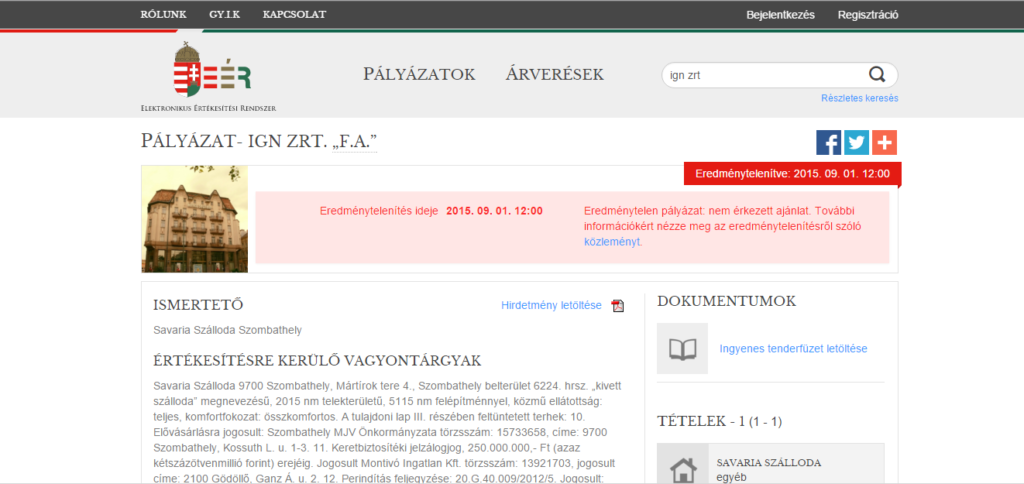Click the EÉR coat of arms logo

[212, 71]
